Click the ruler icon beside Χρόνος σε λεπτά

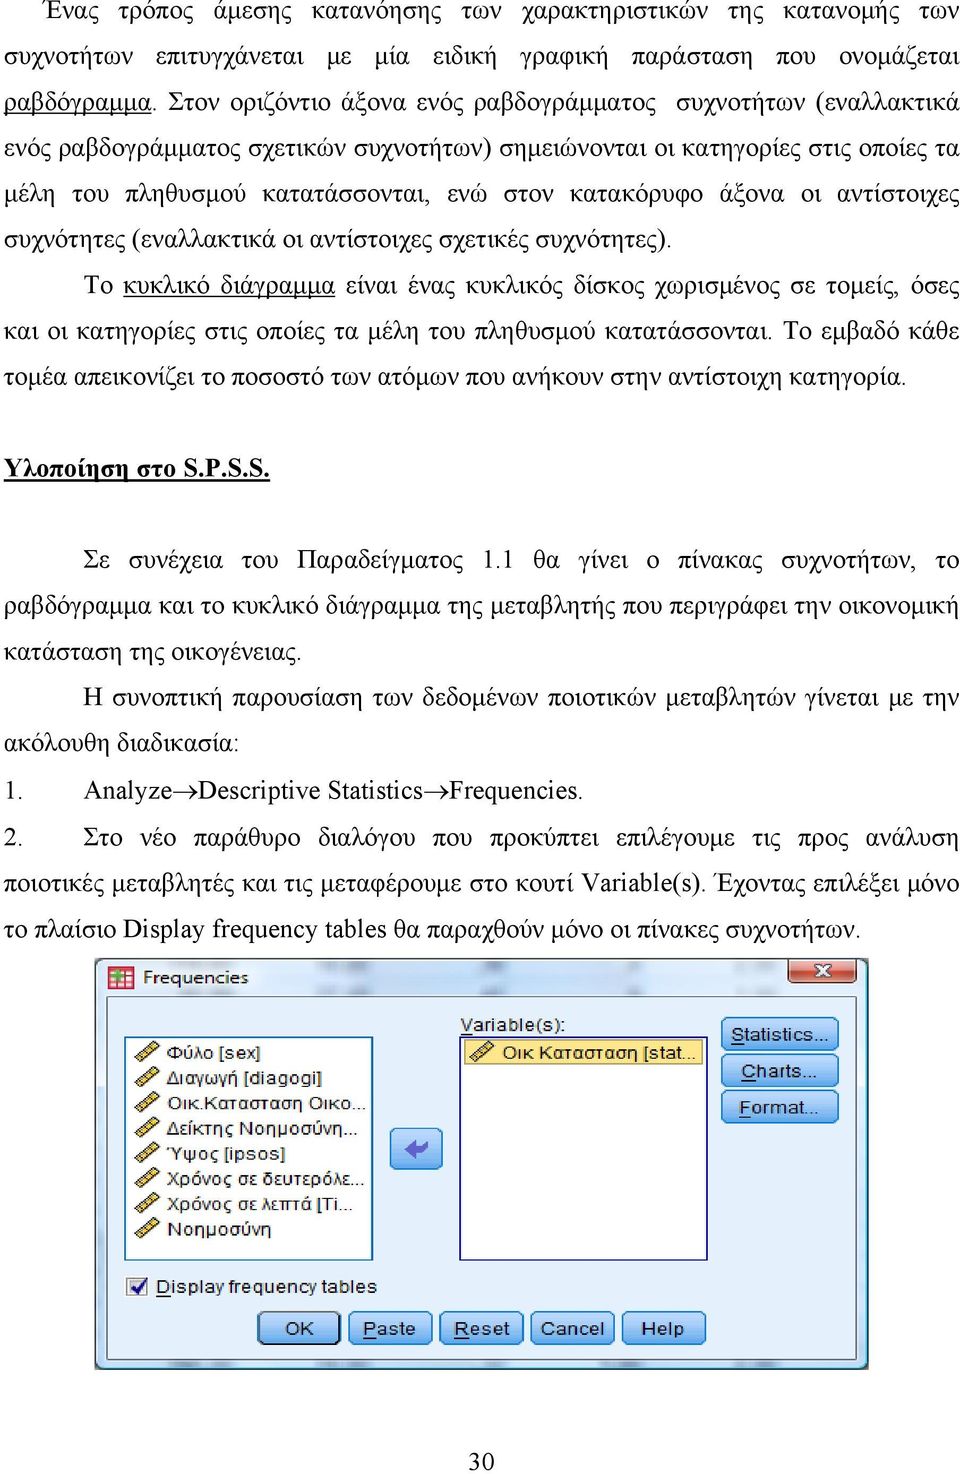coord(148,1203)
